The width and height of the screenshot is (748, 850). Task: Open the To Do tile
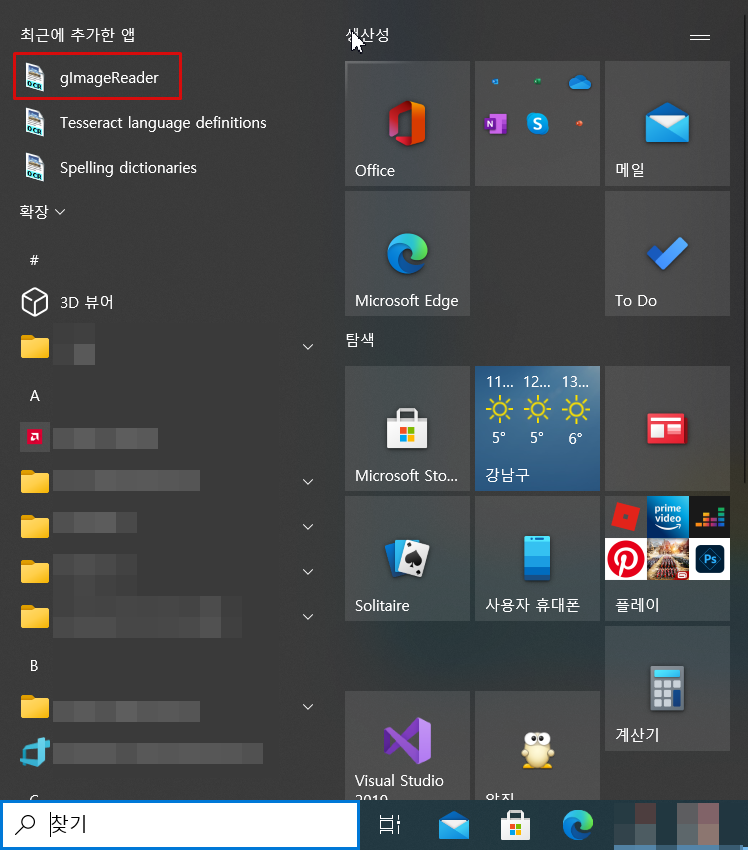pos(667,253)
